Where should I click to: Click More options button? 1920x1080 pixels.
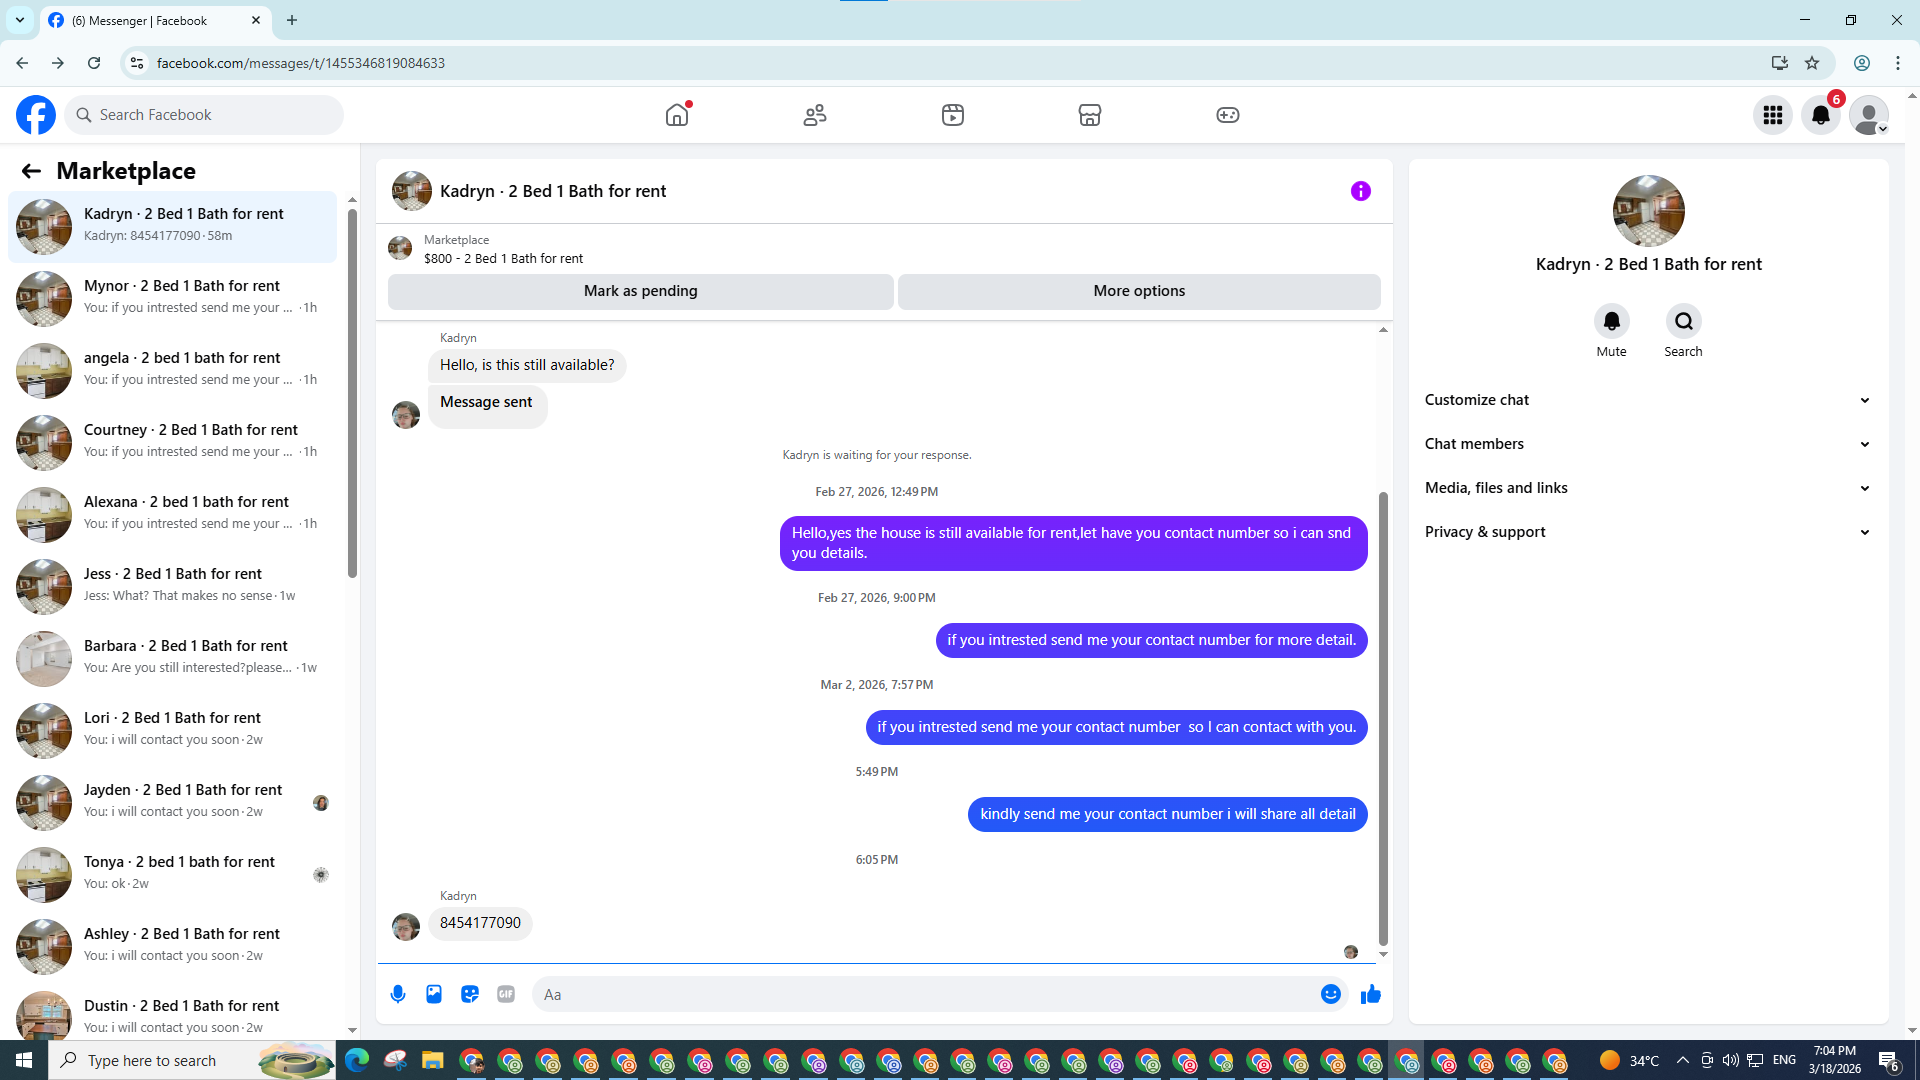tap(1139, 291)
